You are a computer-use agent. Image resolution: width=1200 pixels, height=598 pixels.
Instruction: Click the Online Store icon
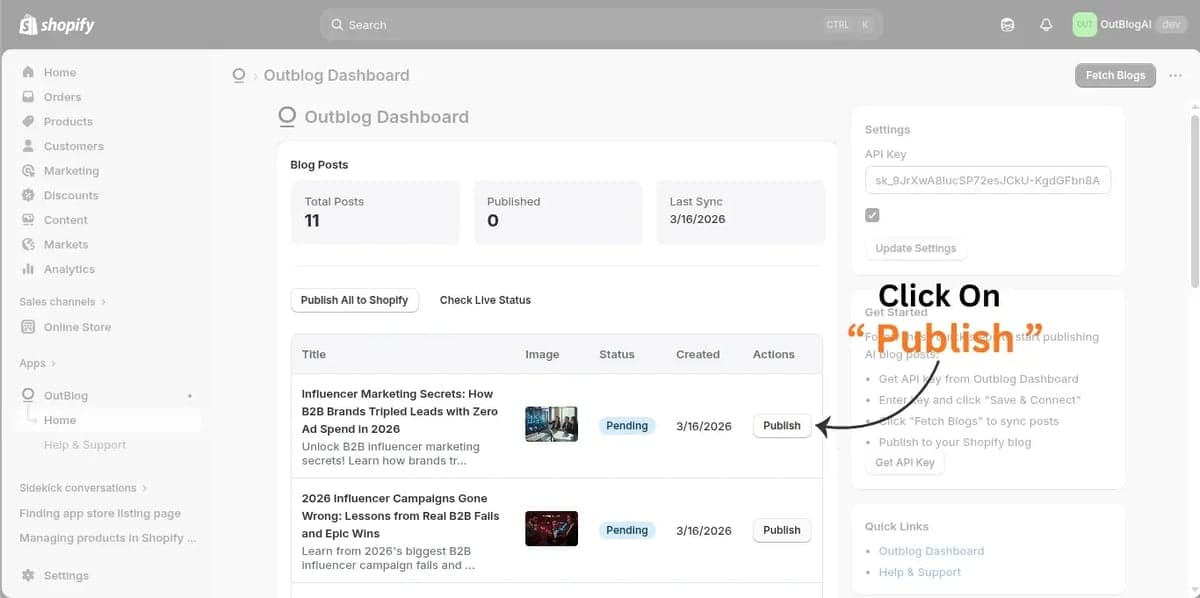[x=28, y=327]
